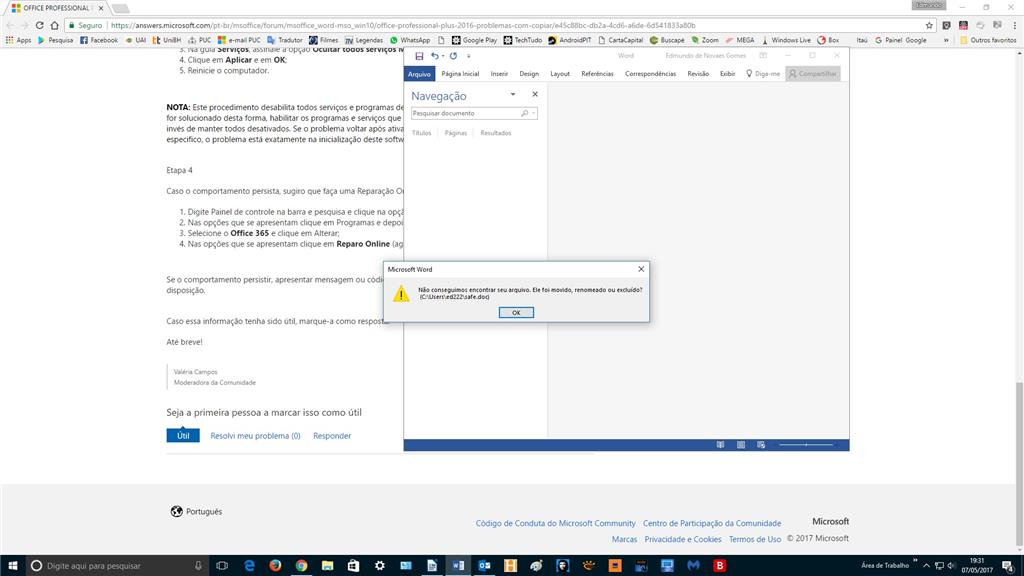This screenshot has height=576, width=1024.
Task: Select the Exibir tab
Action: [x=727, y=74]
